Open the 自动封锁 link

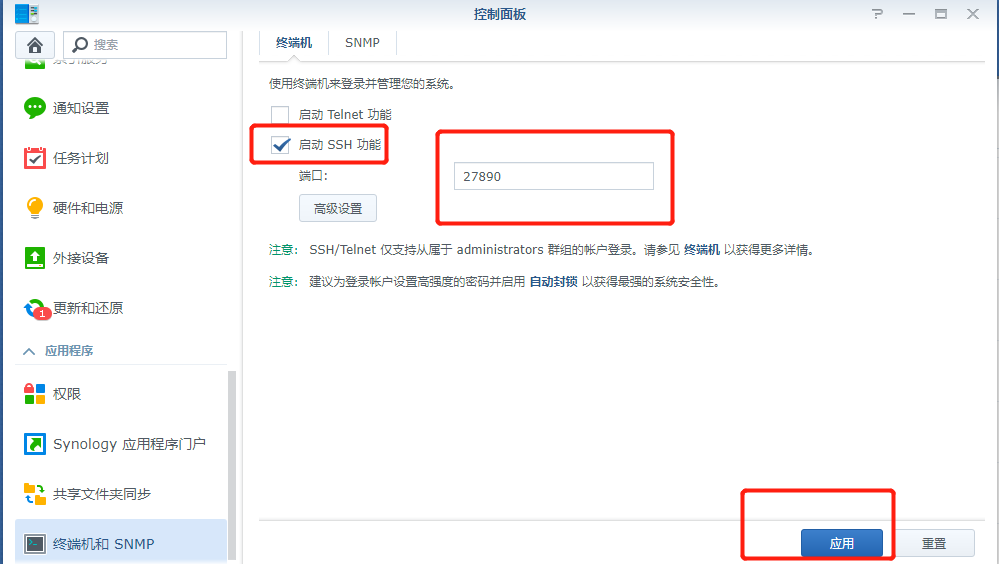pyautogui.click(x=554, y=282)
